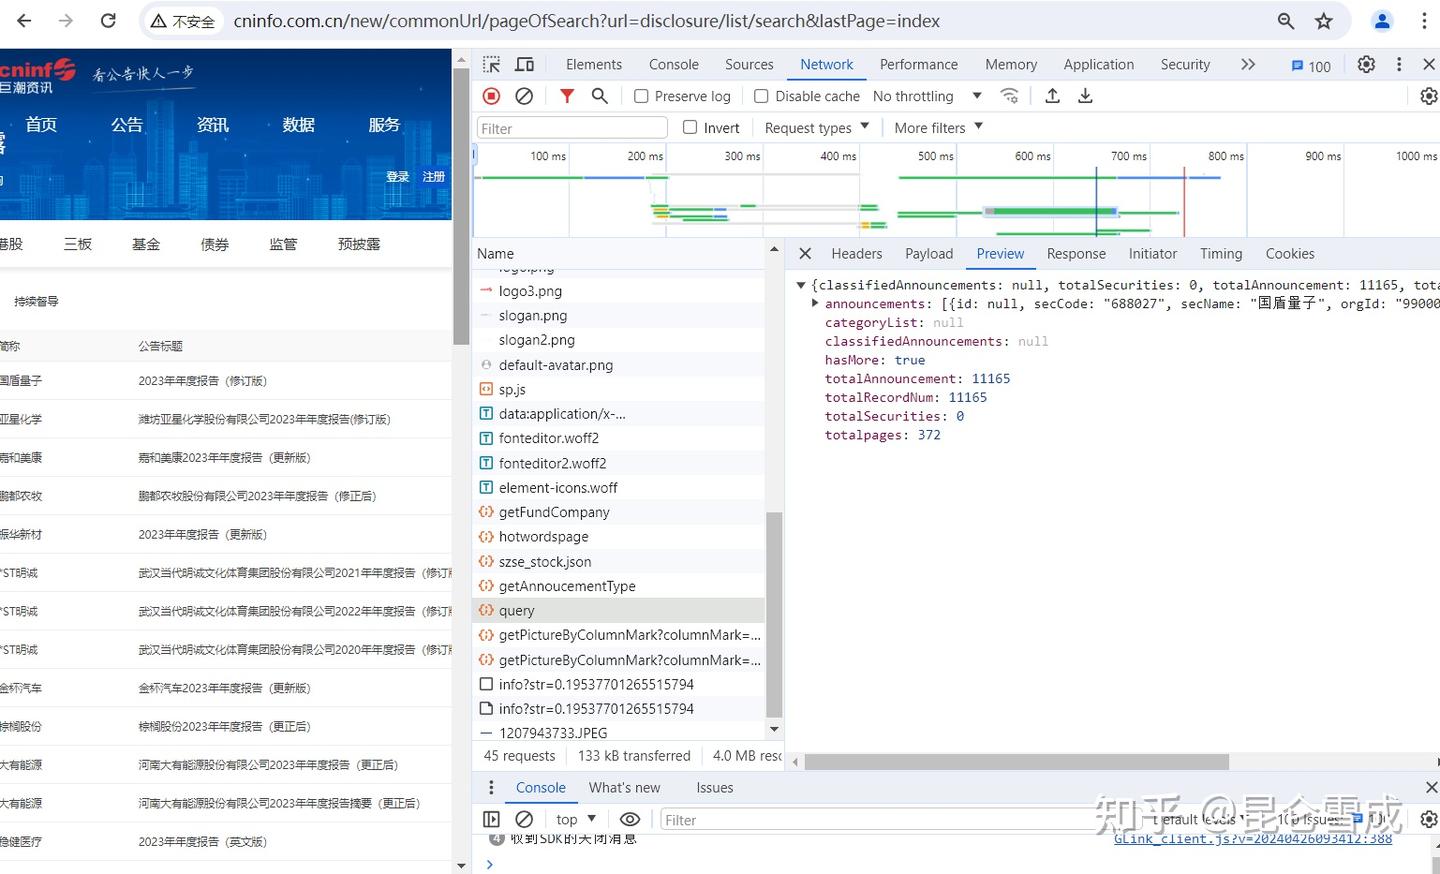
Task: Bookmark this page with the star icon
Action: coord(1324,21)
